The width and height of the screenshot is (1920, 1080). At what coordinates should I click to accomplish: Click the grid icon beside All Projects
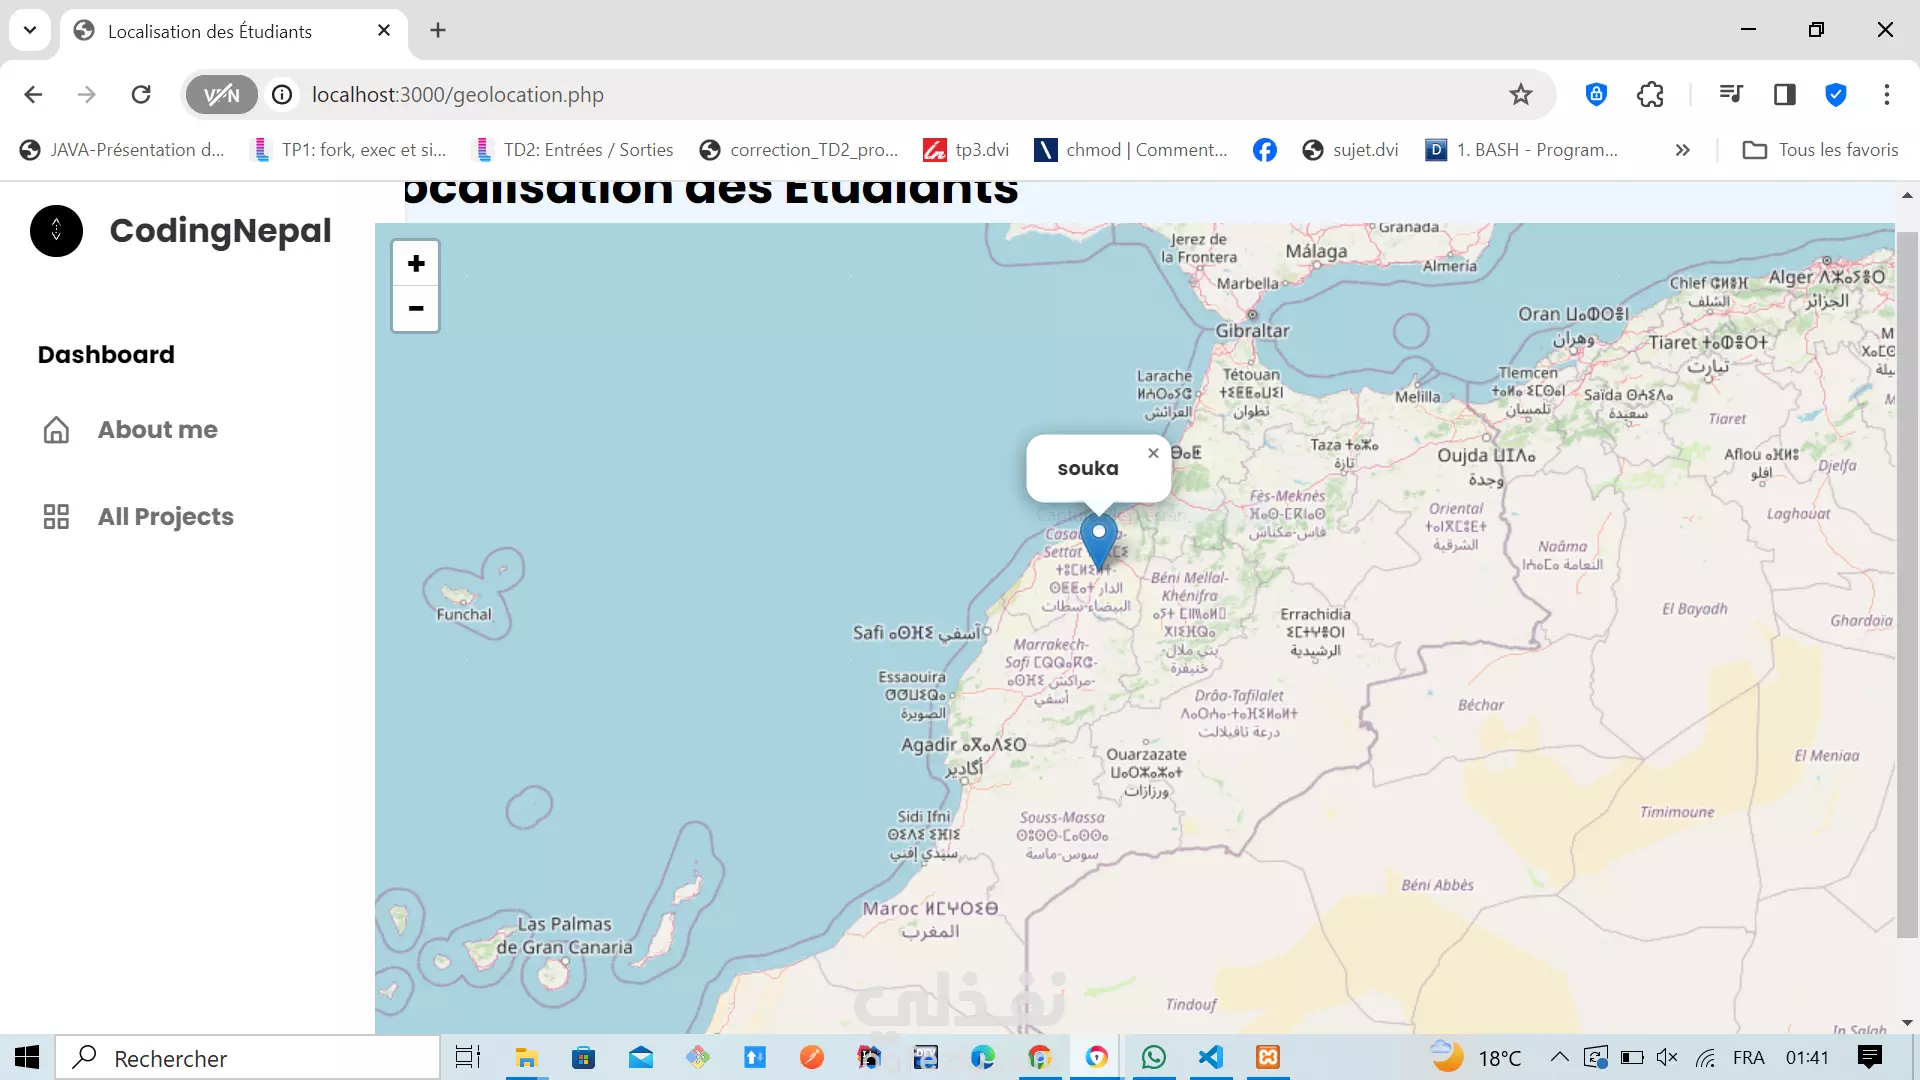[56, 517]
